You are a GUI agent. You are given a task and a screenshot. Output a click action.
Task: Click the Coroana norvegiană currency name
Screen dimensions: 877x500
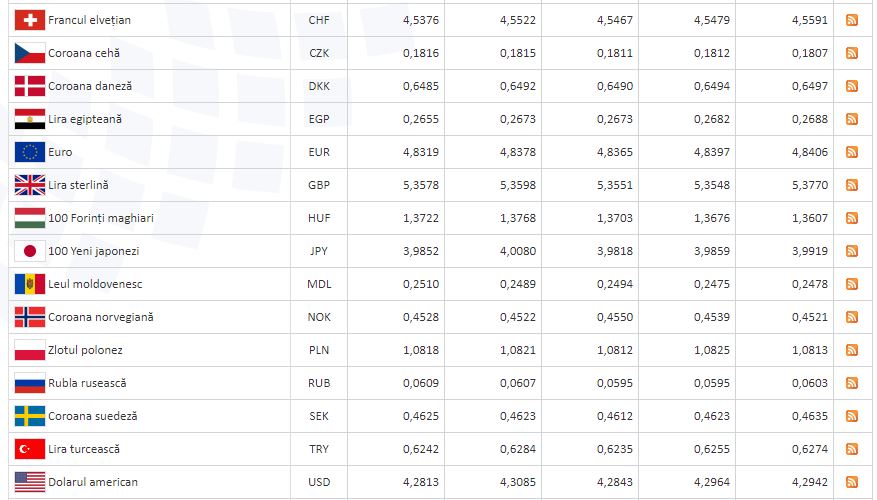coord(100,317)
